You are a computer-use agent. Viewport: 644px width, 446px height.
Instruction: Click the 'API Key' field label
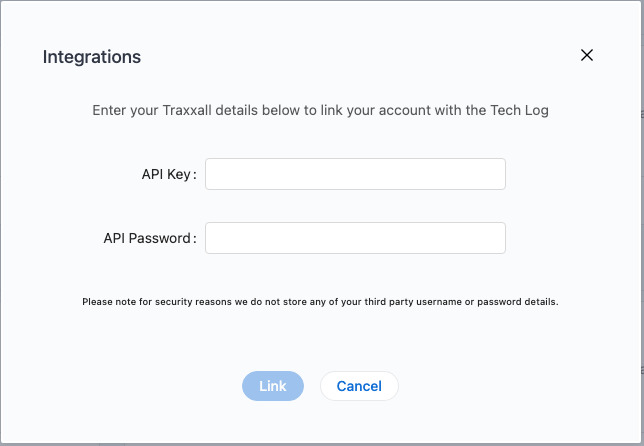165,174
